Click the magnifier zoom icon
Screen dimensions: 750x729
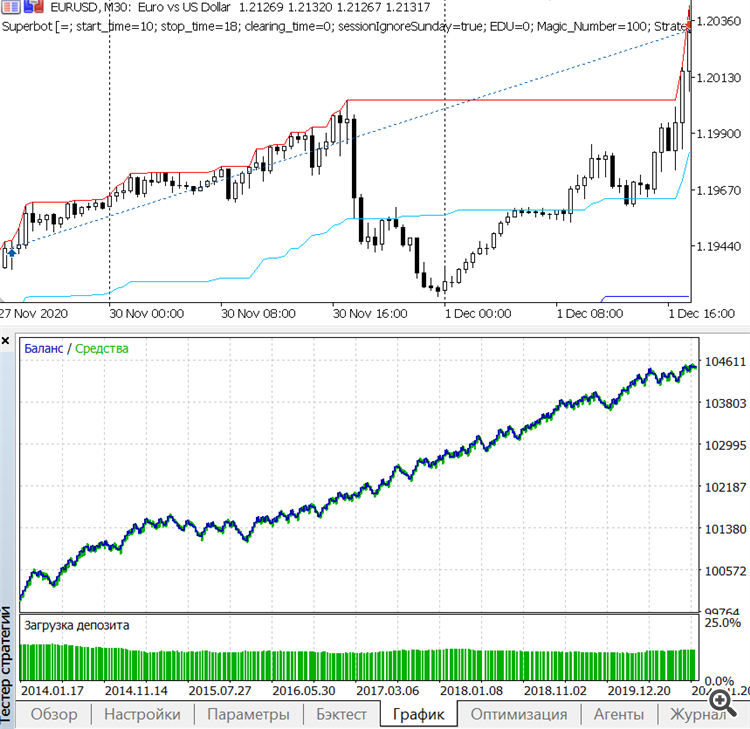(x=722, y=702)
